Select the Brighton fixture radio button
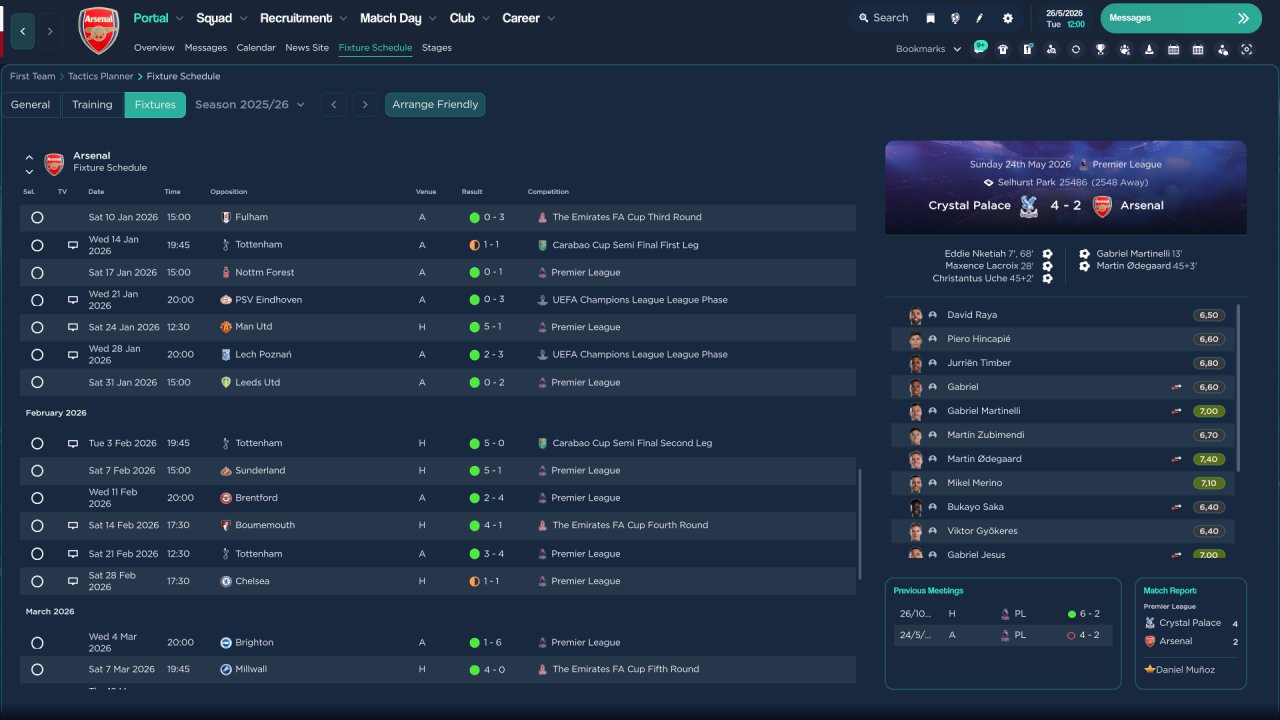Viewport: 1280px width, 720px height. pos(37,643)
